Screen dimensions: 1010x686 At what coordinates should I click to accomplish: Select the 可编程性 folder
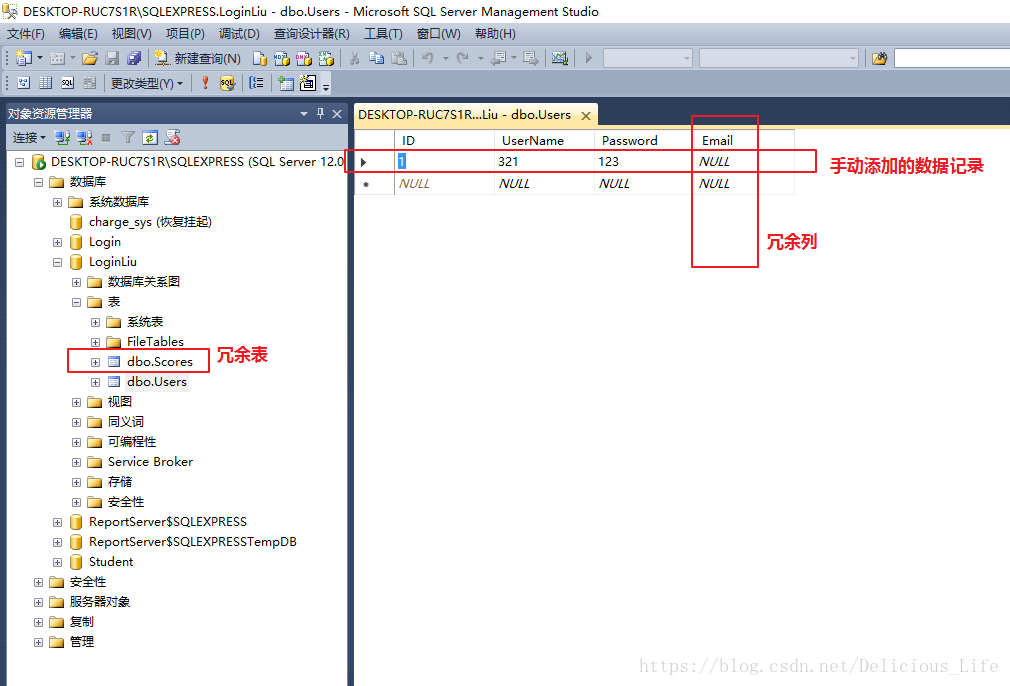[131, 442]
